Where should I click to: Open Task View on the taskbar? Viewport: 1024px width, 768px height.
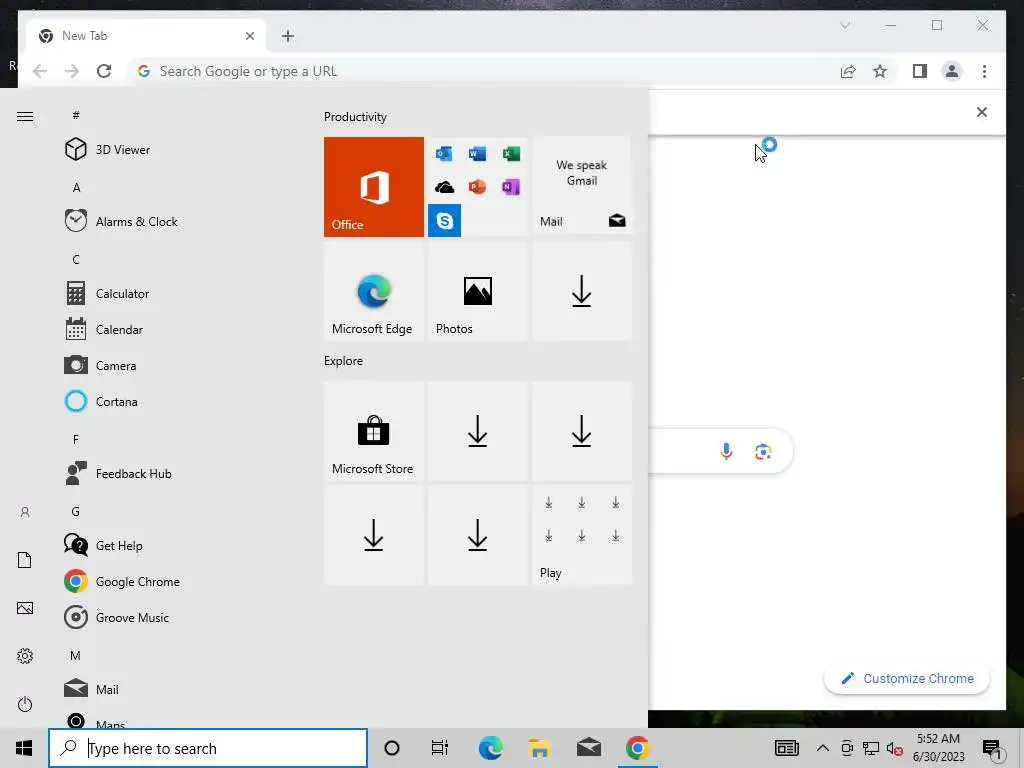tap(440, 748)
